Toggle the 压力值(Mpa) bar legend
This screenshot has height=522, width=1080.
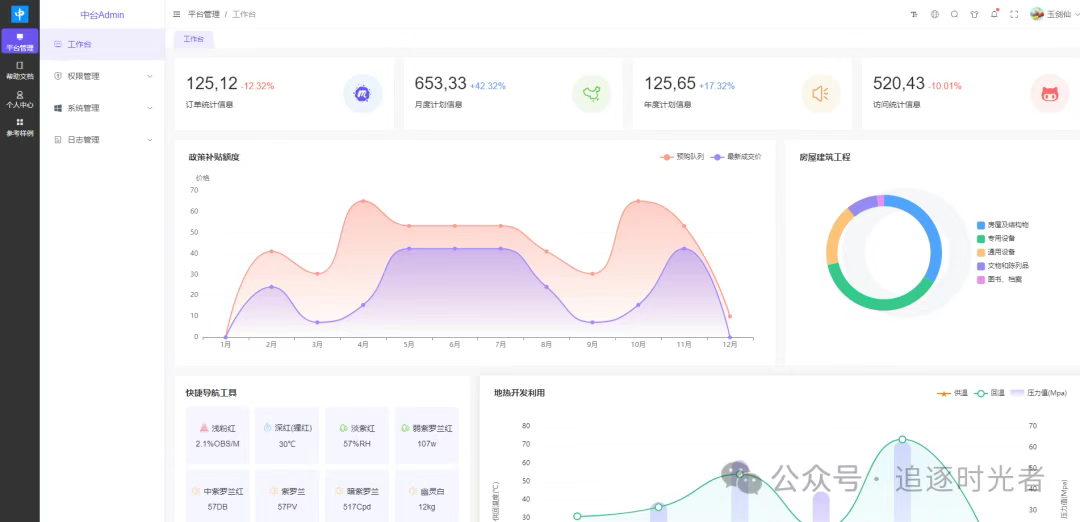click(x=1039, y=393)
